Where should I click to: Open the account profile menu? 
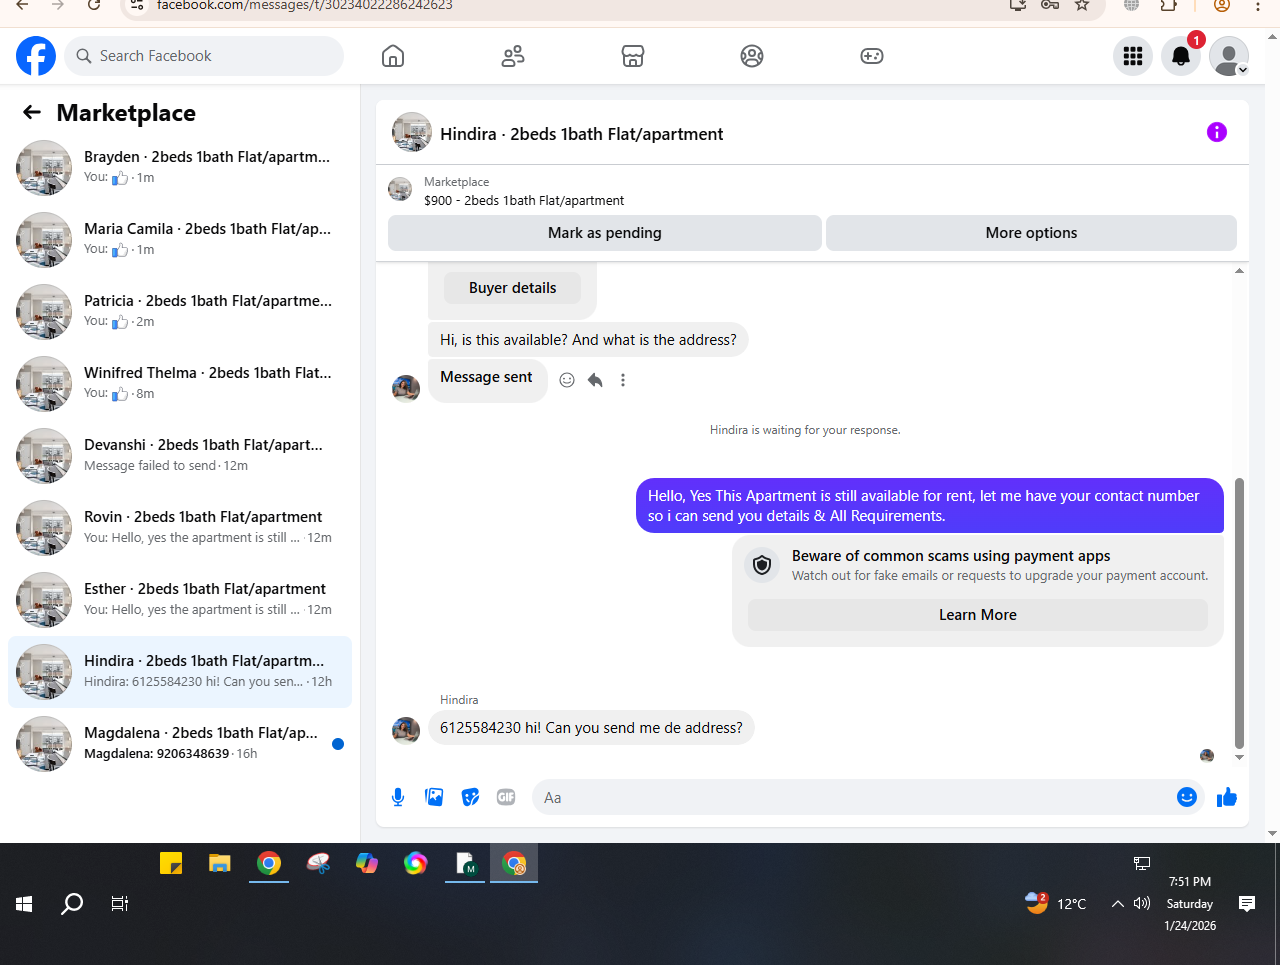[x=1229, y=56]
